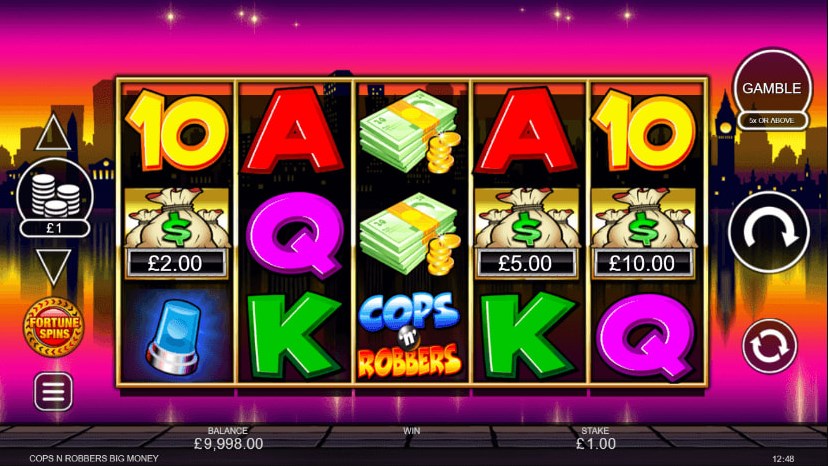The width and height of the screenshot is (828, 466).
Task: Select the blue police siren symbol
Action: 175,335
